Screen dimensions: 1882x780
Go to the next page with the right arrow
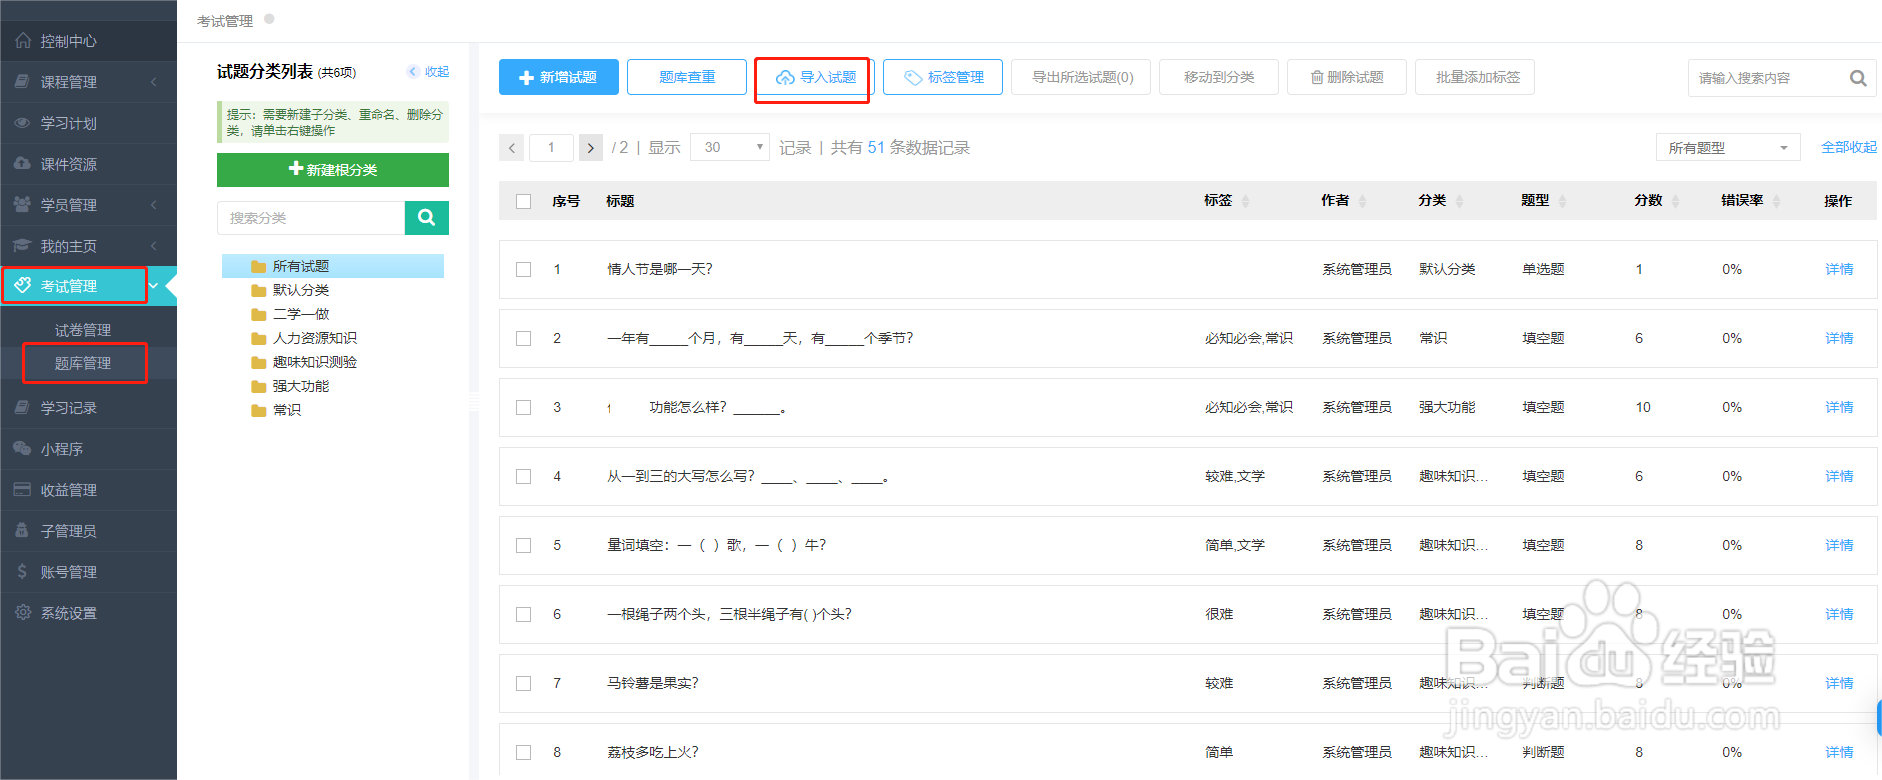pos(591,148)
